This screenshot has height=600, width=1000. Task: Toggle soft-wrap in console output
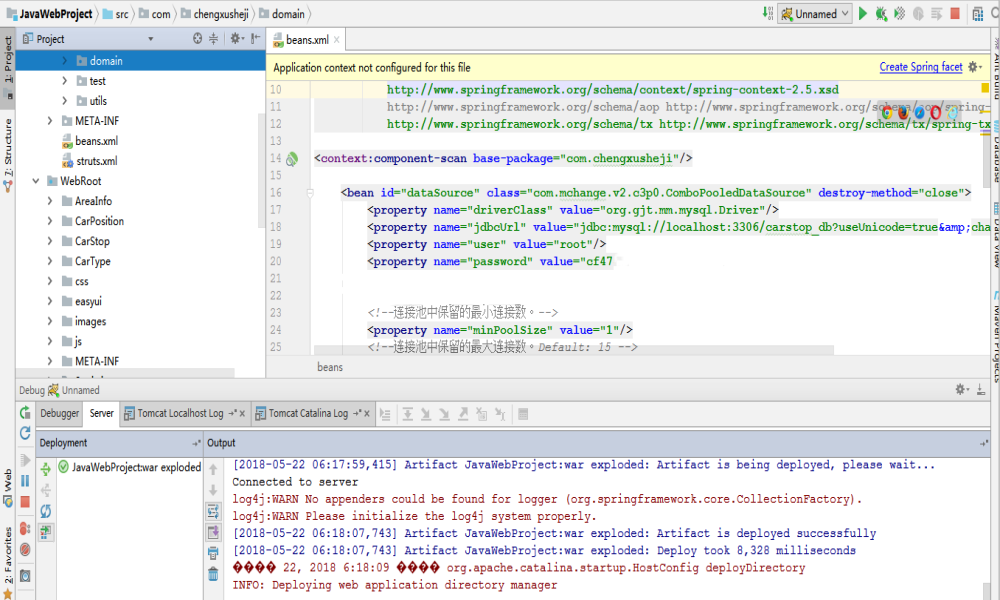coord(213,511)
